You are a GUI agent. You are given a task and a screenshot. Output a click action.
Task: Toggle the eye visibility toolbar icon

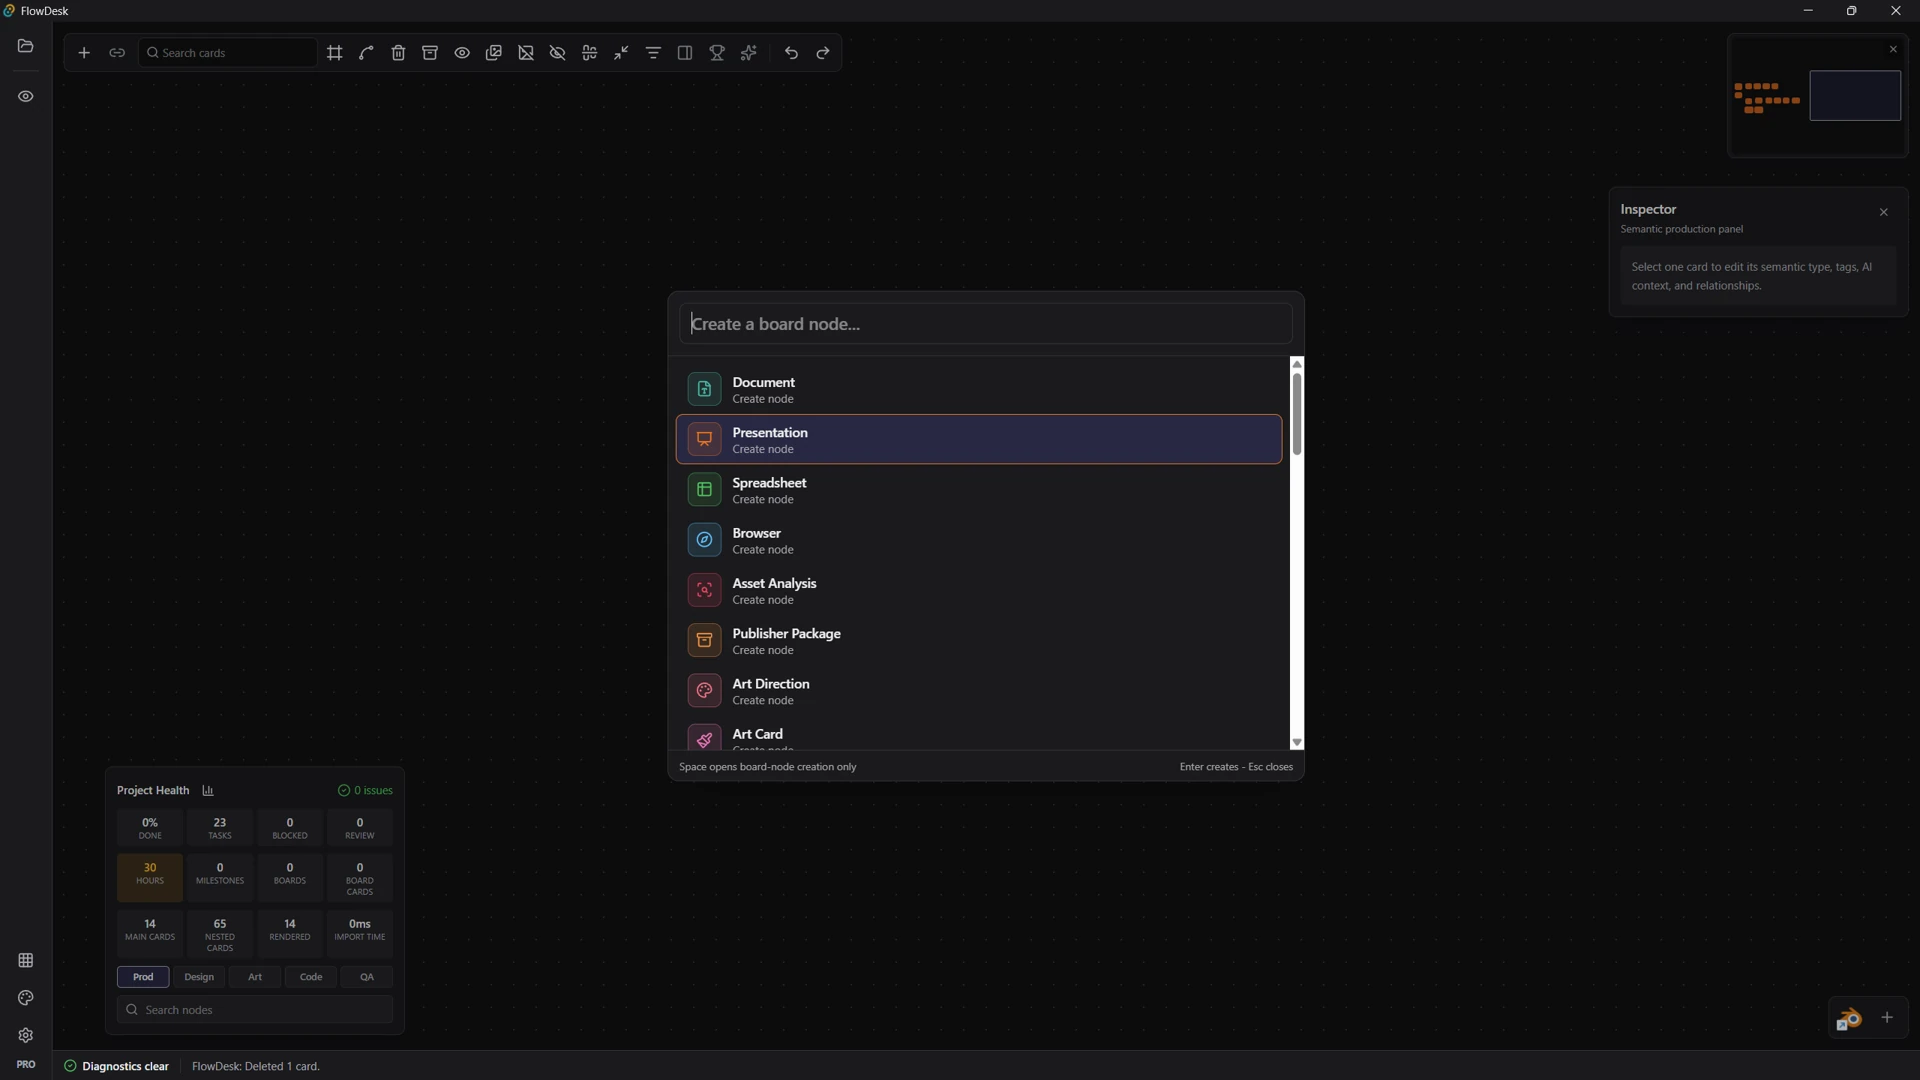[x=462, y=53]
